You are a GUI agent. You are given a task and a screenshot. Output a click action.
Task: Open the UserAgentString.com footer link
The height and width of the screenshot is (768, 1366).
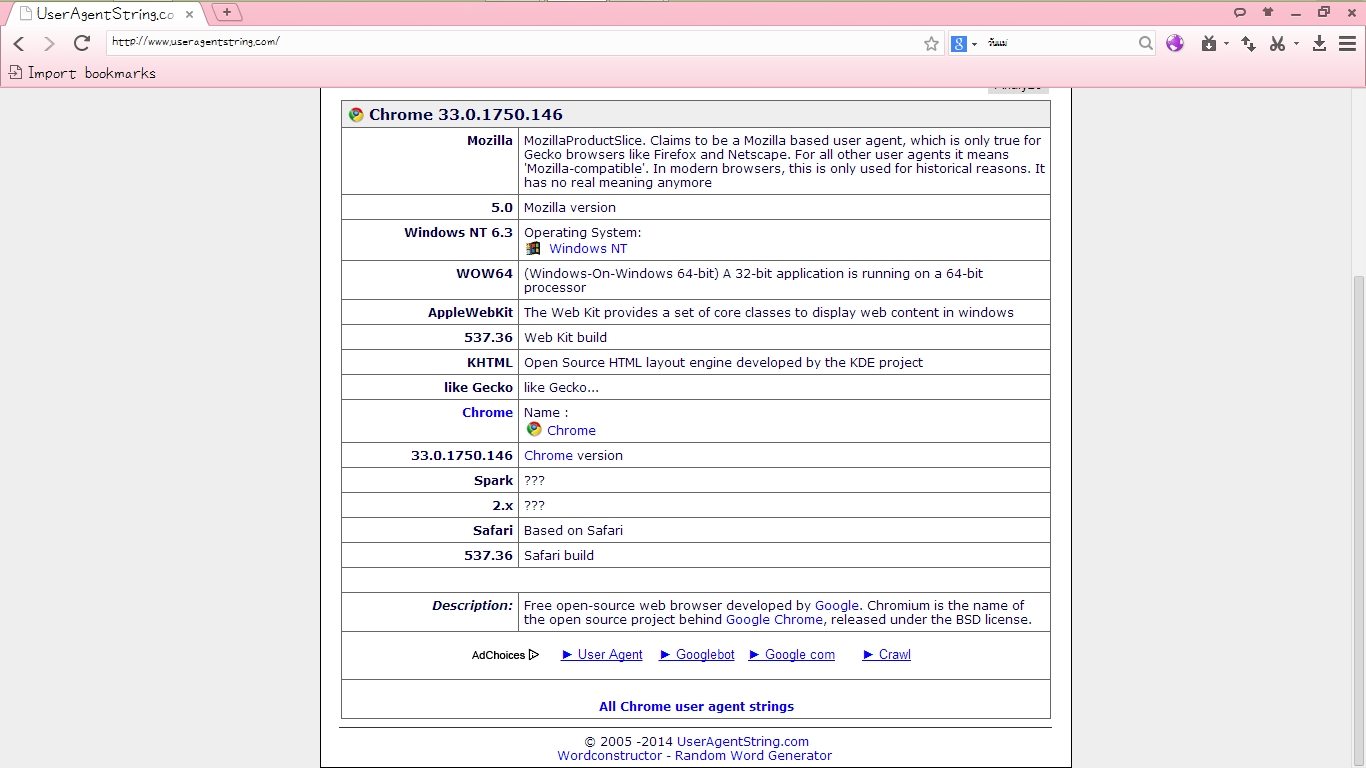743,742
